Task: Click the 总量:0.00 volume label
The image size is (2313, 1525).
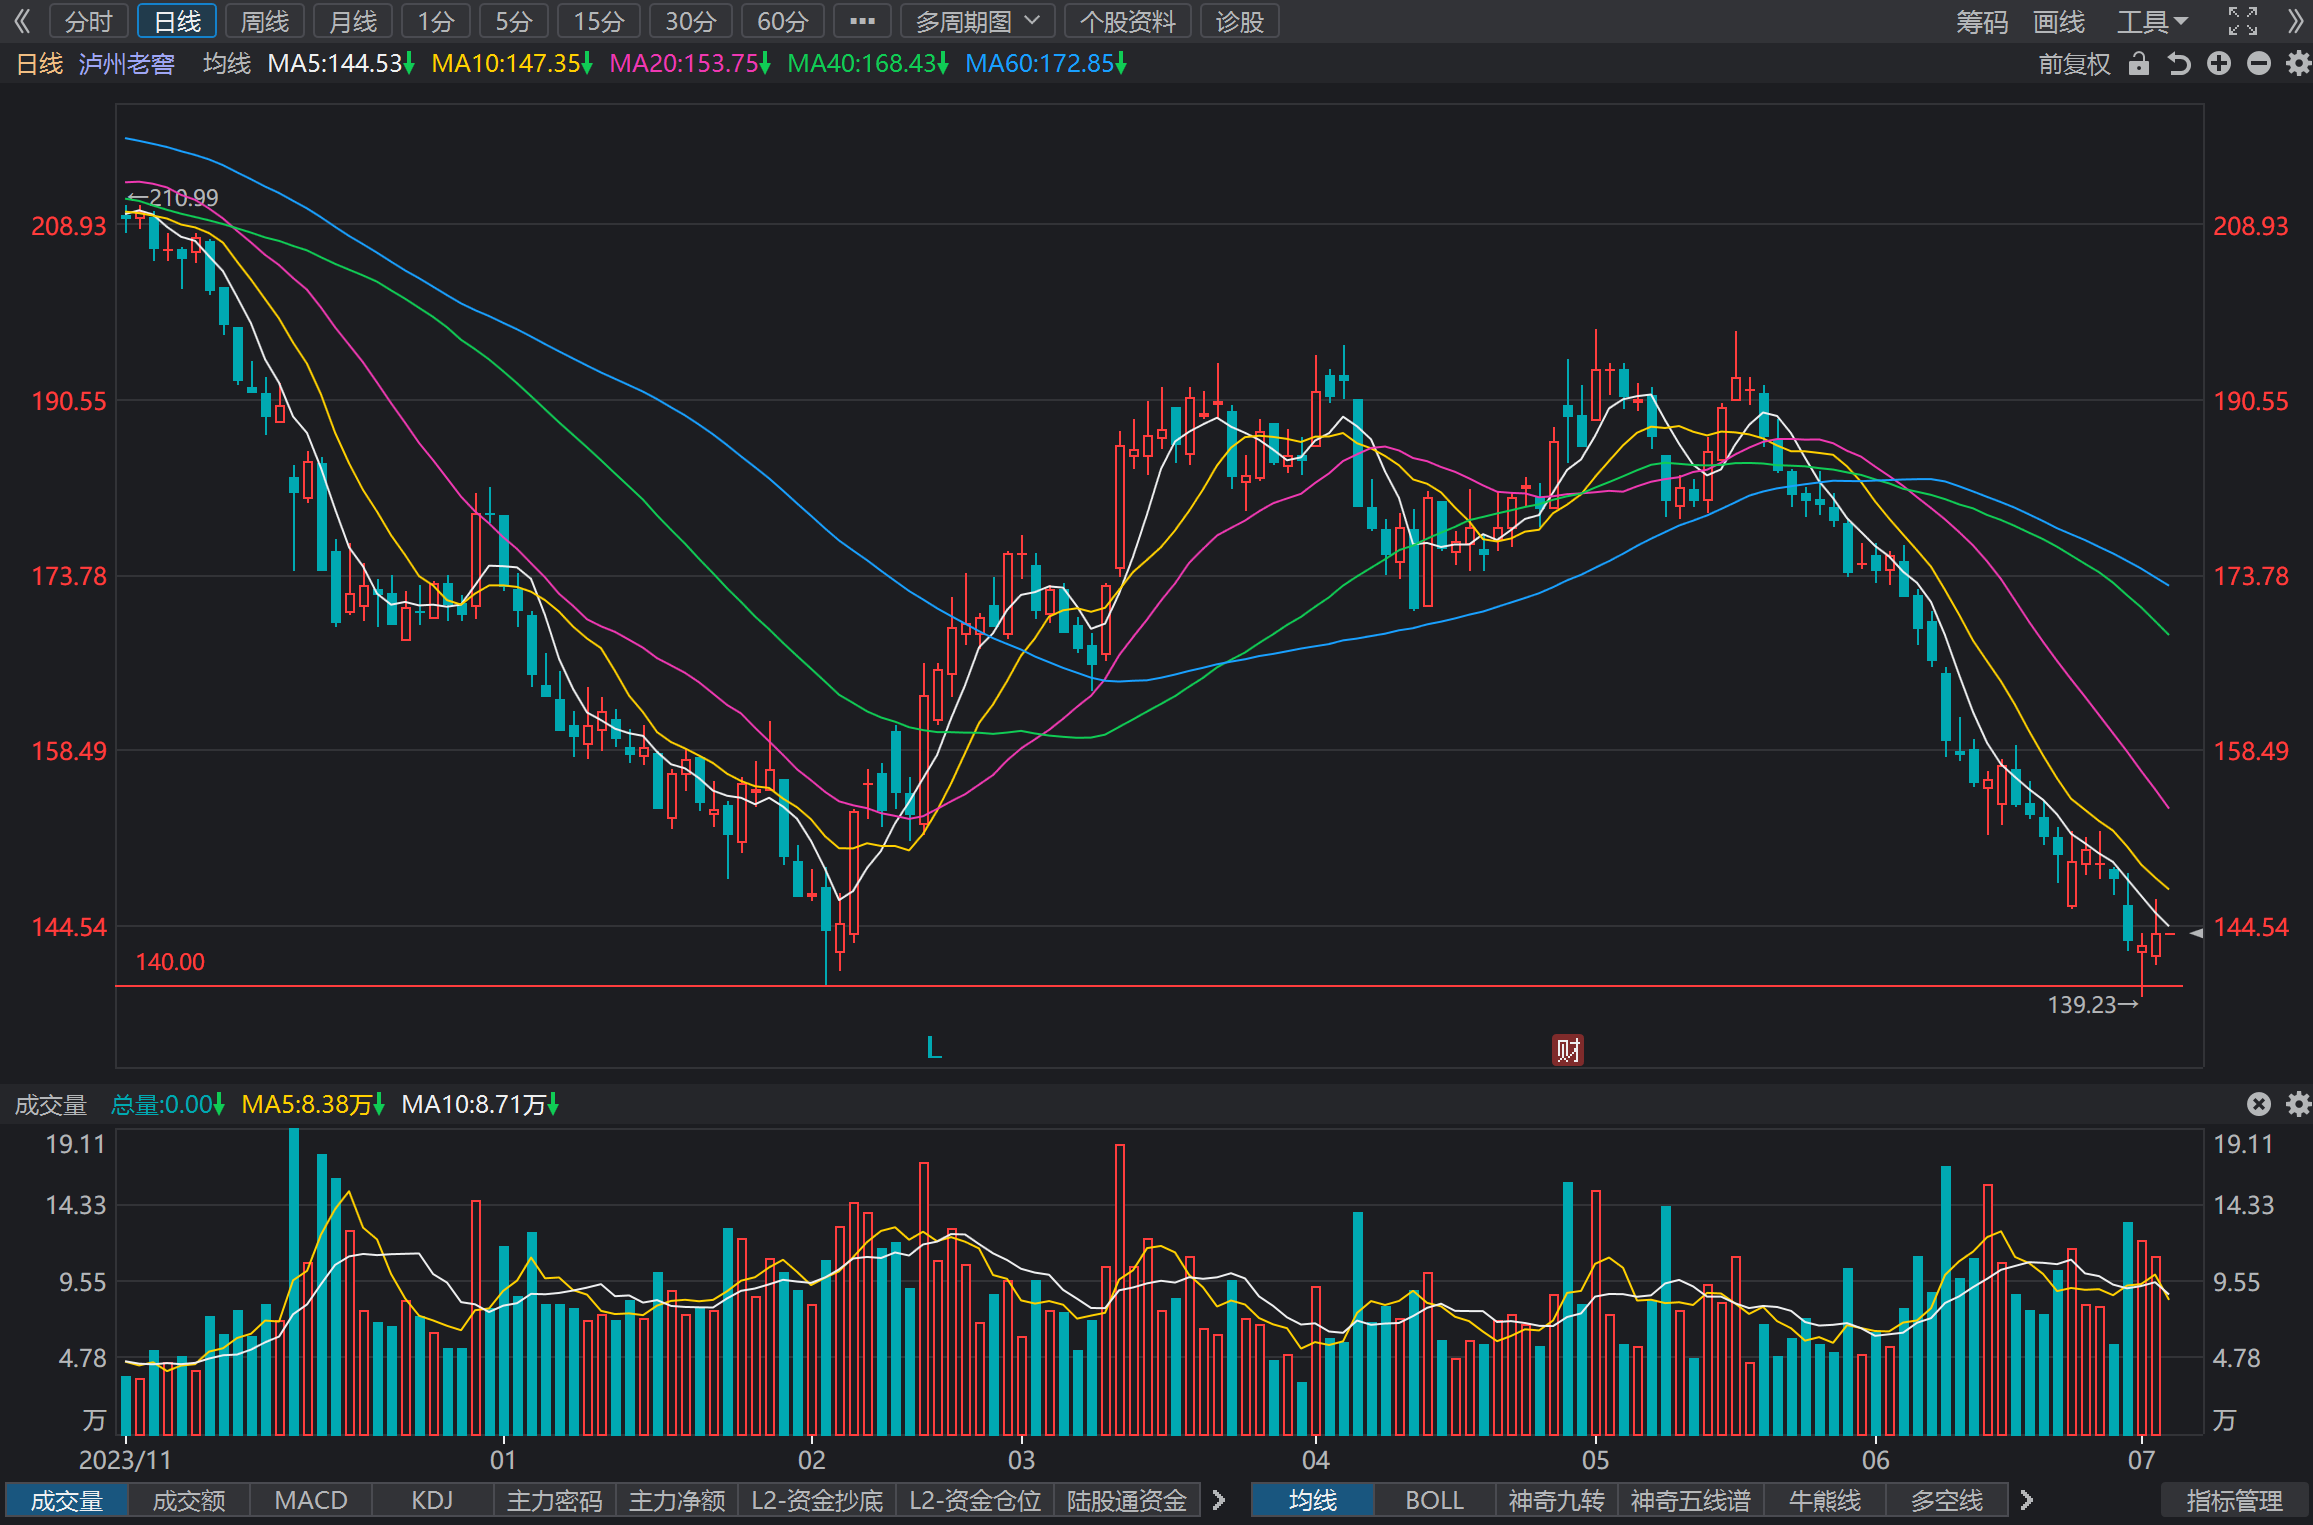Action: pos(167,1104)
